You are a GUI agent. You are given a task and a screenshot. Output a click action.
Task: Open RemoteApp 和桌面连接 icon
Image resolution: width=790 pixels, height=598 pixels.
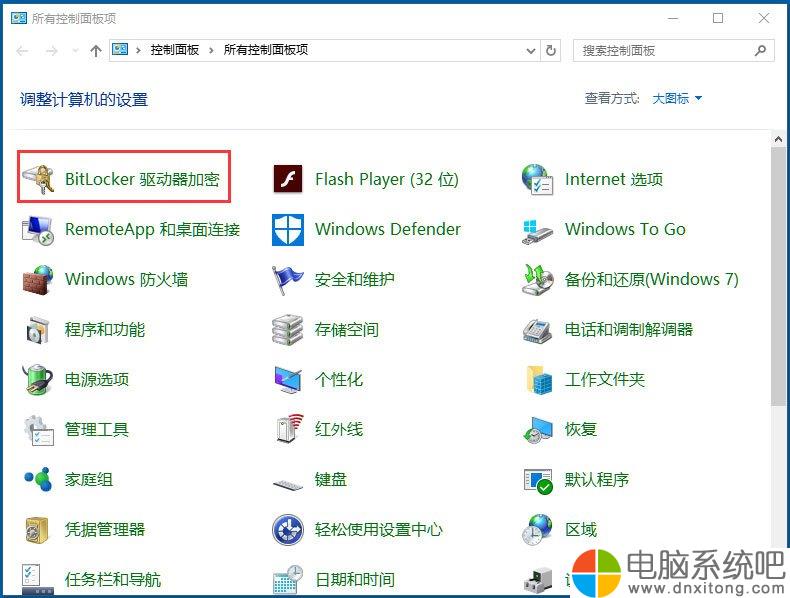(x=37, y=230)
